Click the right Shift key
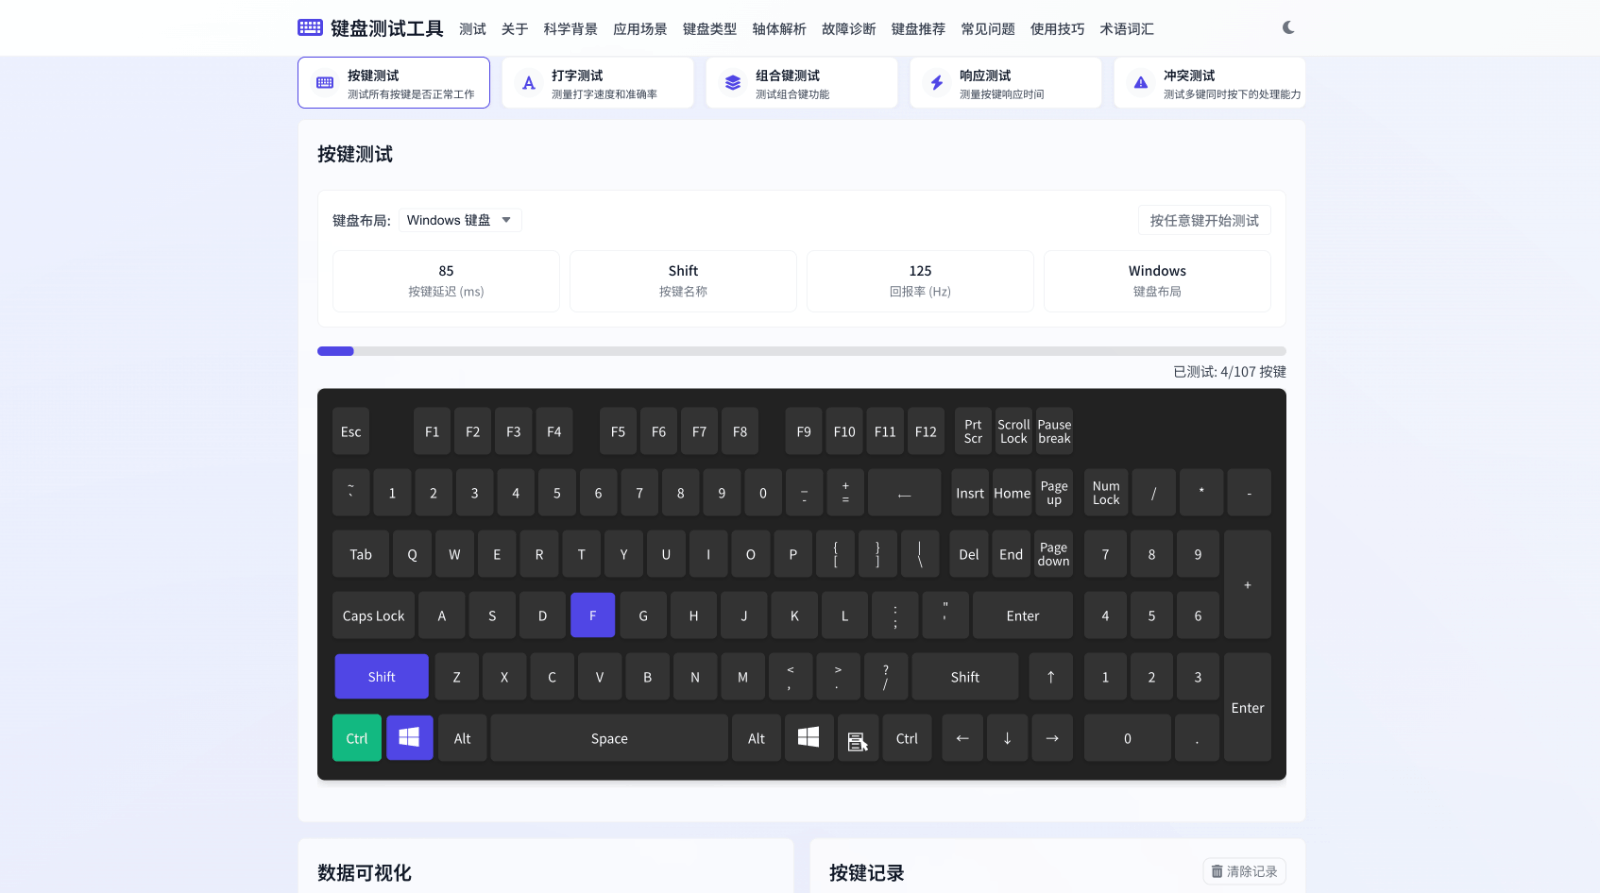 click(965, 677)
